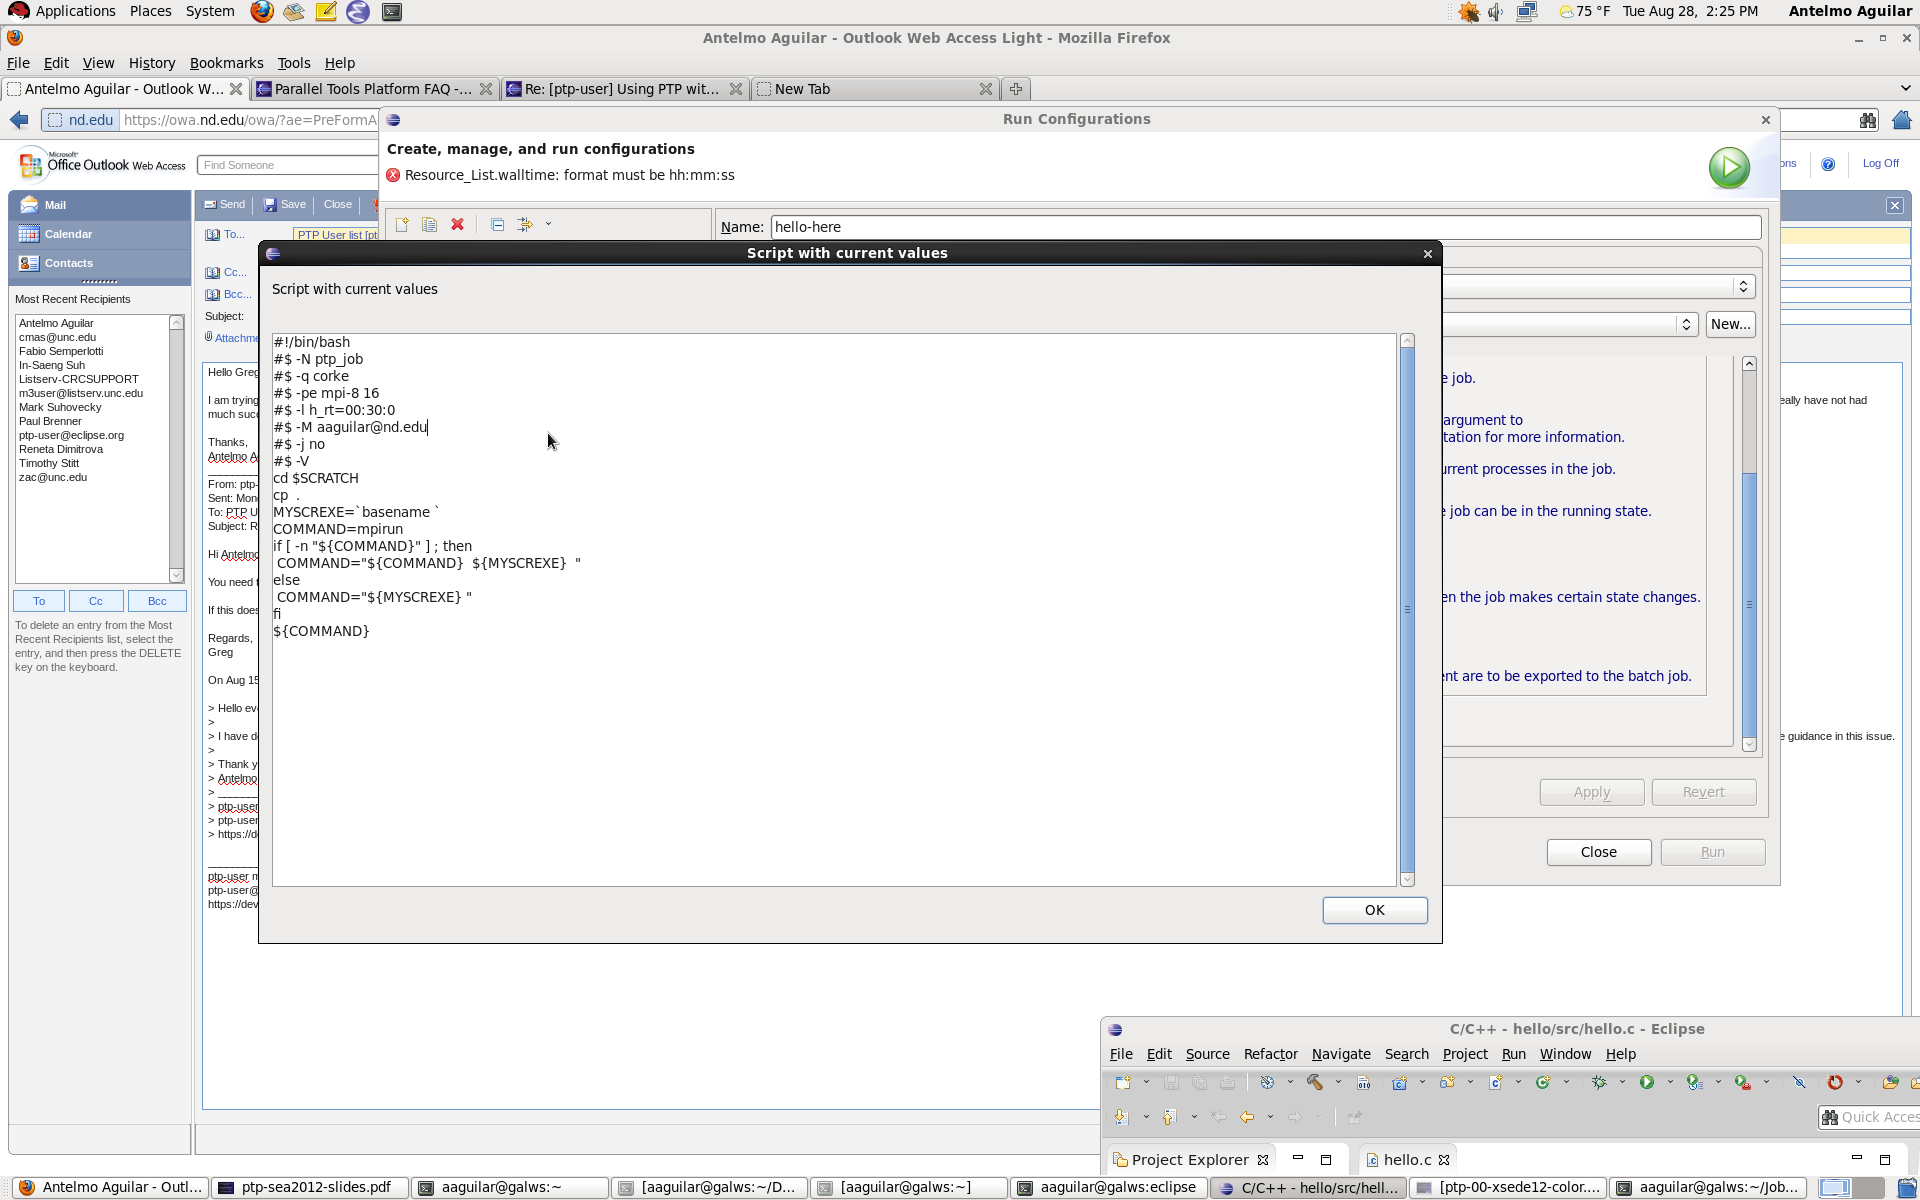Viewport: 1920px width, 1200px height.
Task: Click the Log Off link in Outlook
Action: tap(1880, 163)
